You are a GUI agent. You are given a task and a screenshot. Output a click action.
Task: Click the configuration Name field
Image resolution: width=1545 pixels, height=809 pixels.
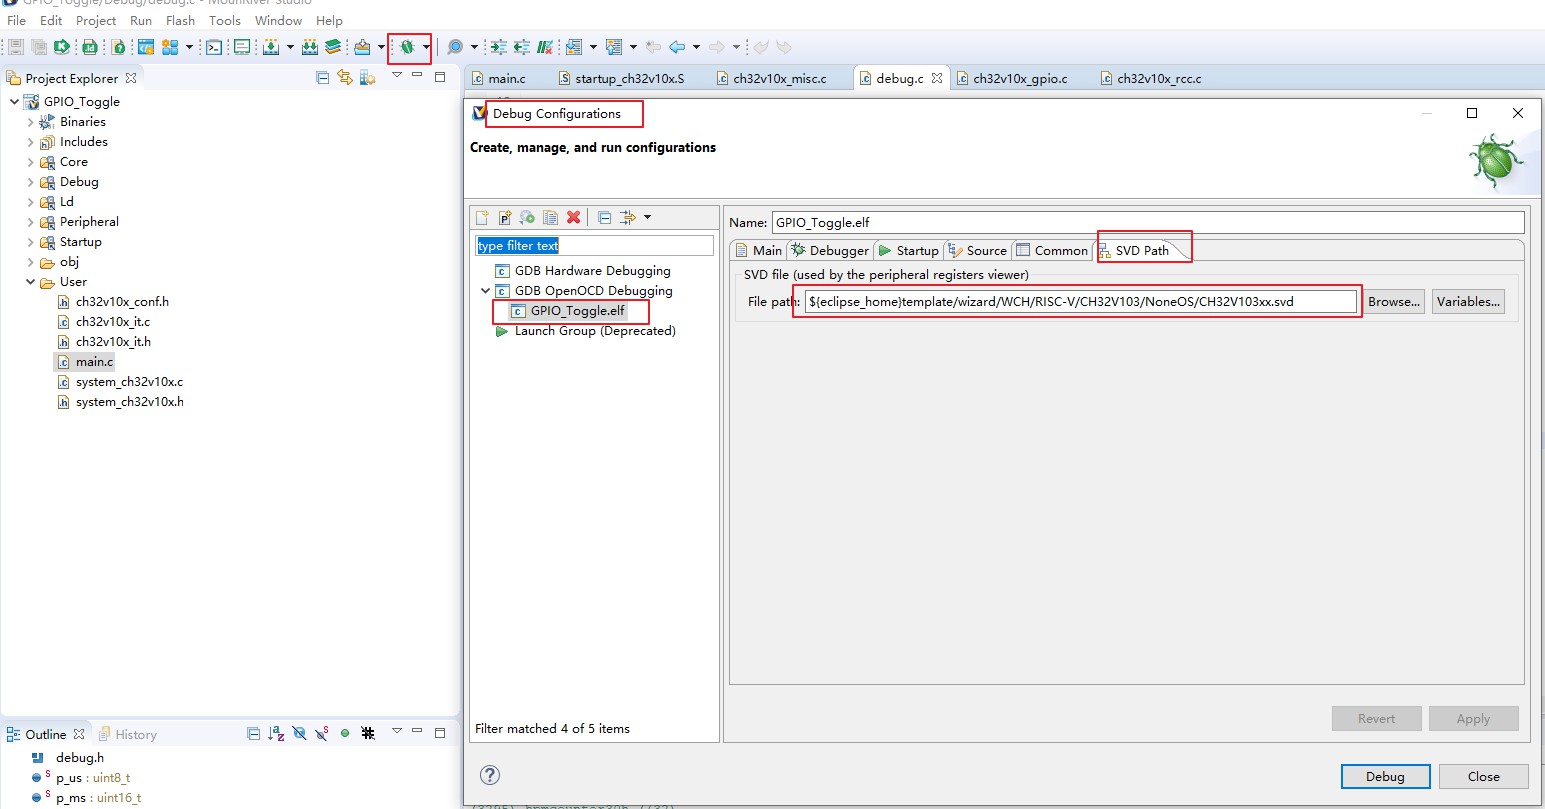pos(1148,222)
